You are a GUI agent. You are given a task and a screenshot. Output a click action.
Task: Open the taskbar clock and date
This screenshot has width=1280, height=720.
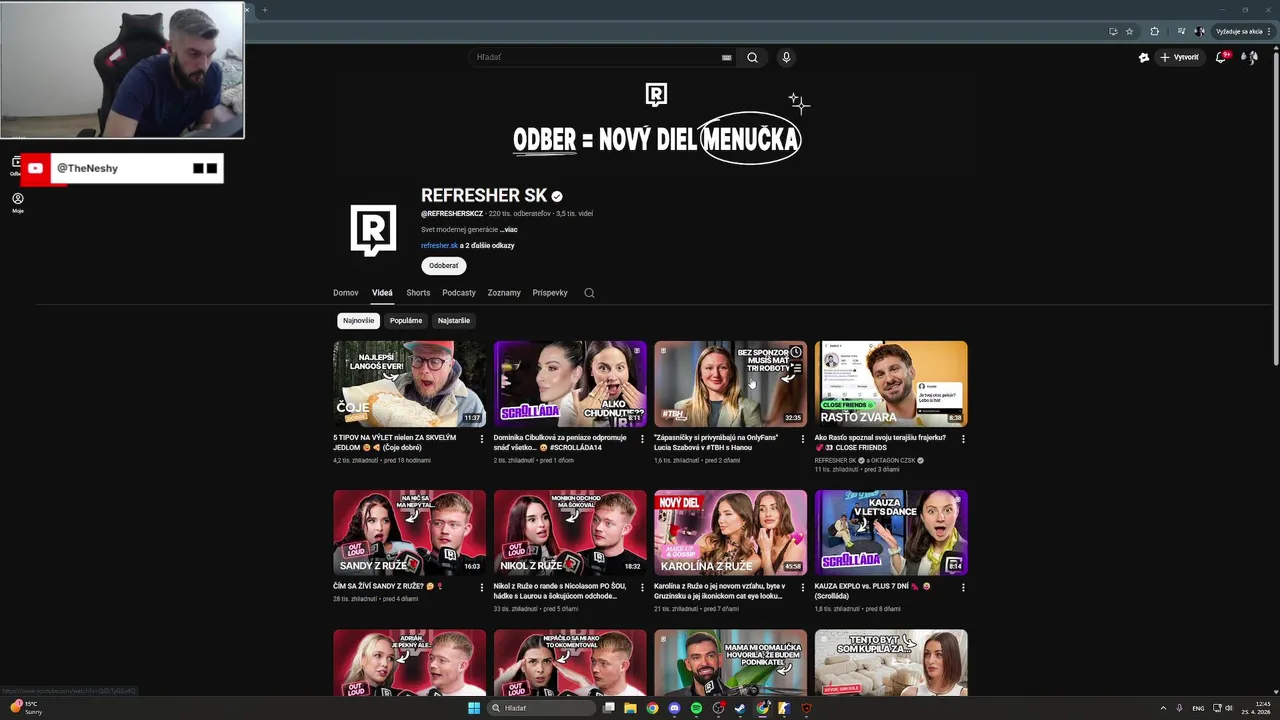tap(1254, 708)
